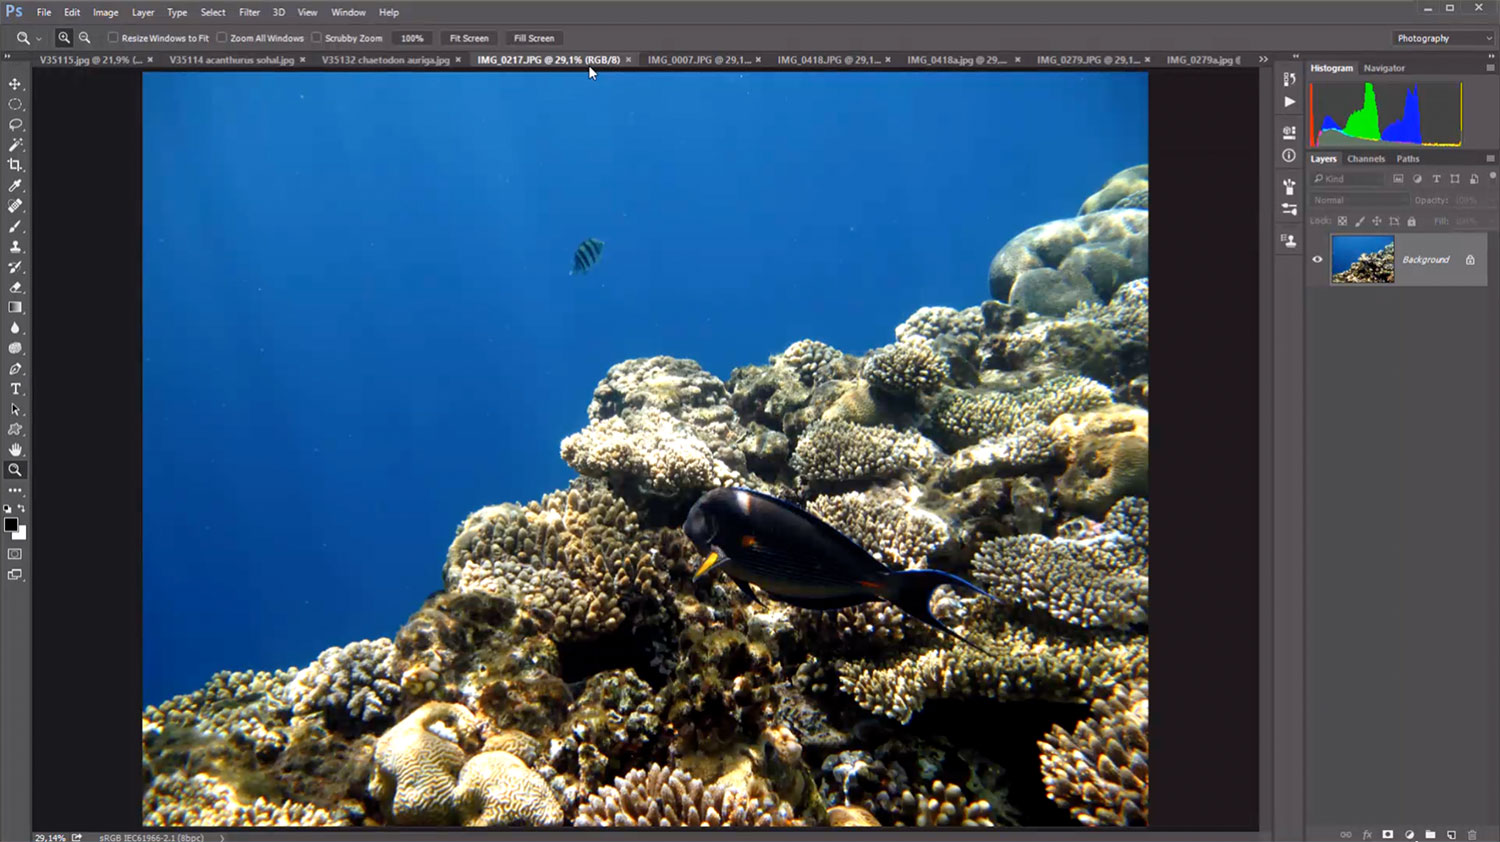Expand the hidden document tabs list
Screen dimensions: 1500x842
click(x=1263, y=60)
